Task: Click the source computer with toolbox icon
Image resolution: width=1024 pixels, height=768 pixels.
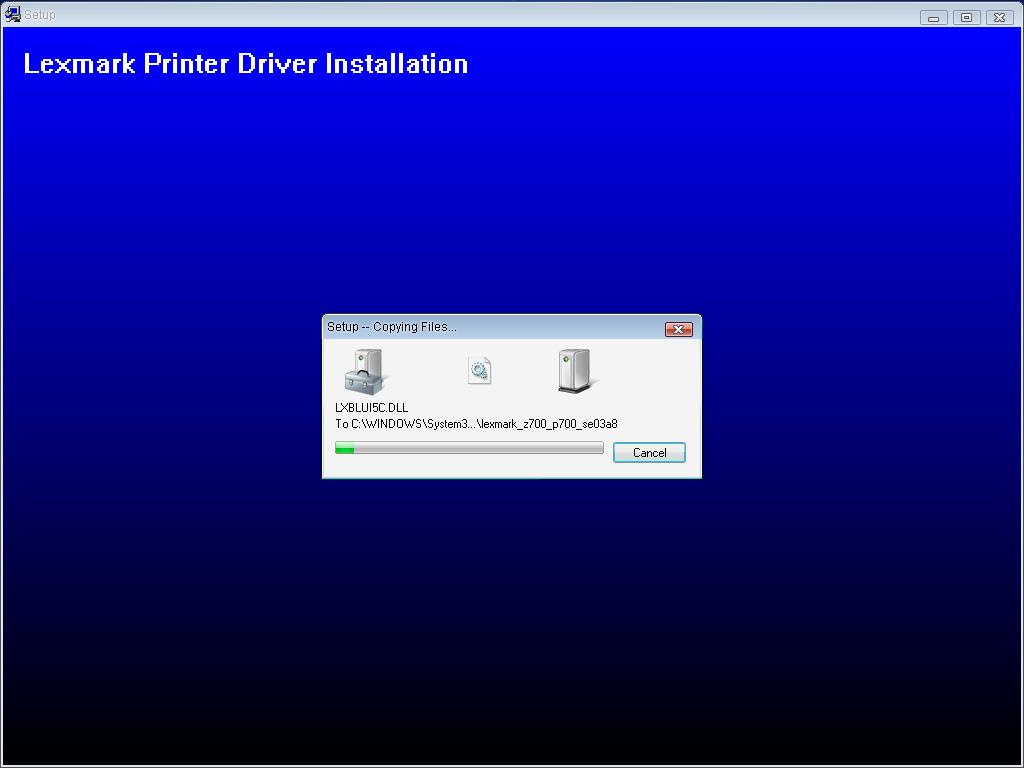Action: click(364, 372)
